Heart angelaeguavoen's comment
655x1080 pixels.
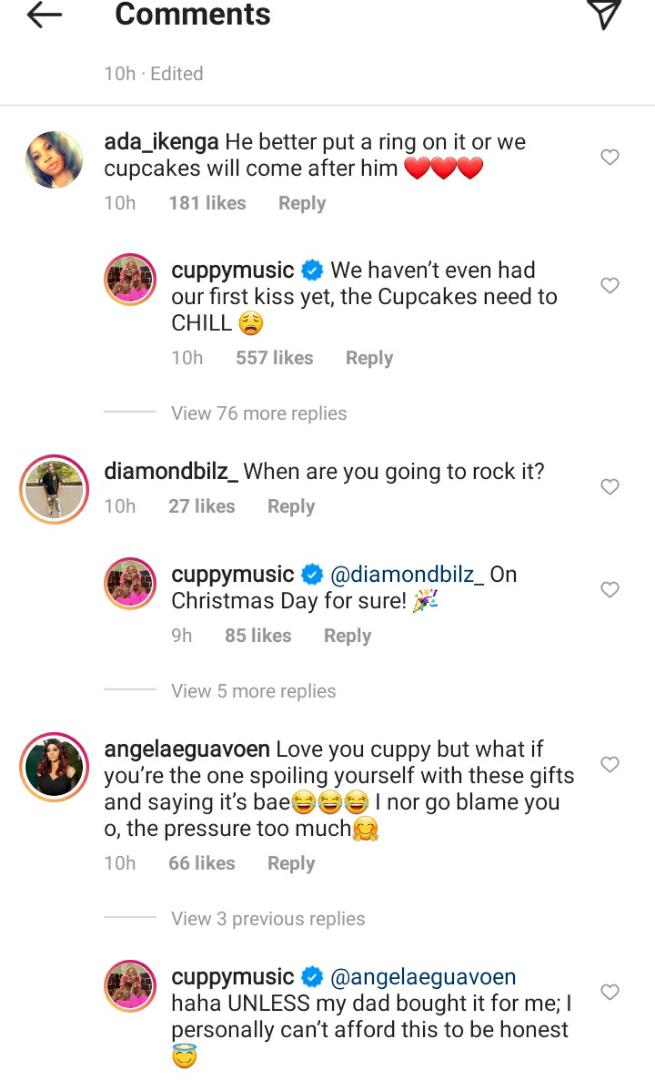click(609, 765)
